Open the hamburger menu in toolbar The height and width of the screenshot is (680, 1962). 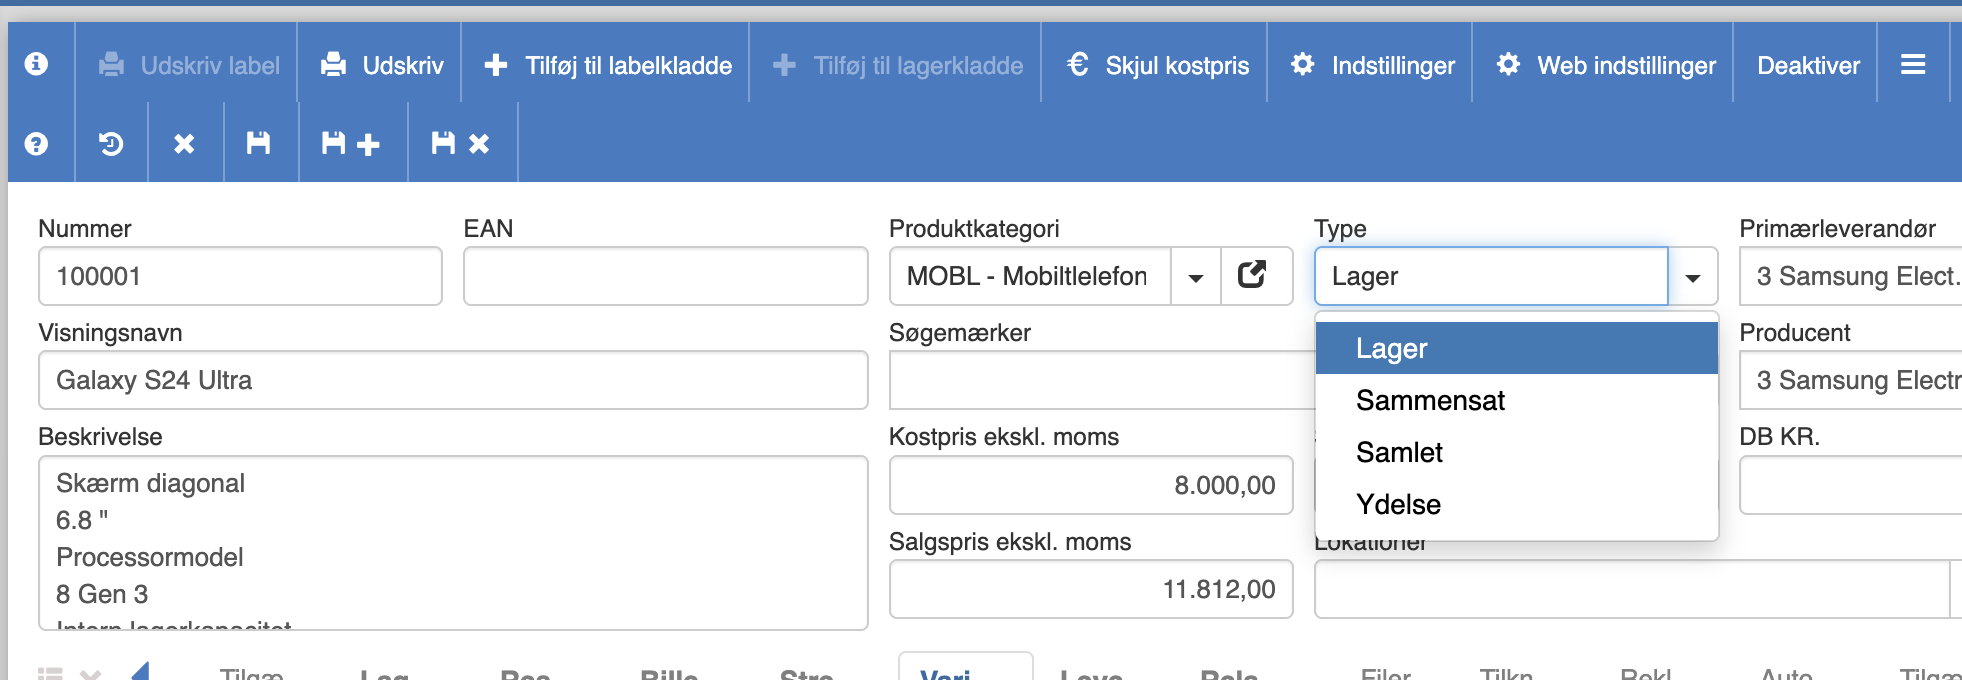1913,65
